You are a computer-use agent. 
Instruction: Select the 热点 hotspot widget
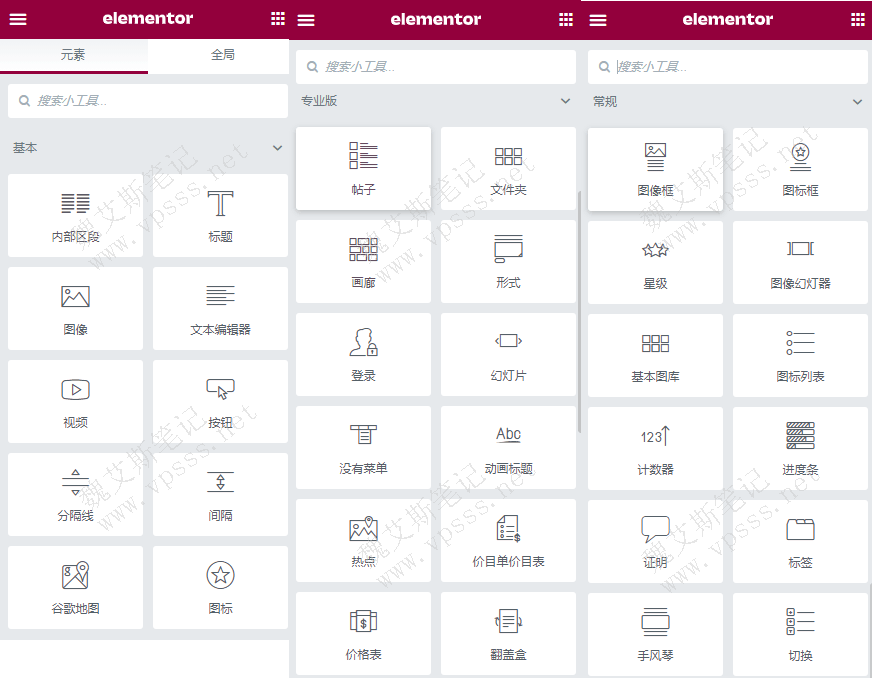click(363, 540)
